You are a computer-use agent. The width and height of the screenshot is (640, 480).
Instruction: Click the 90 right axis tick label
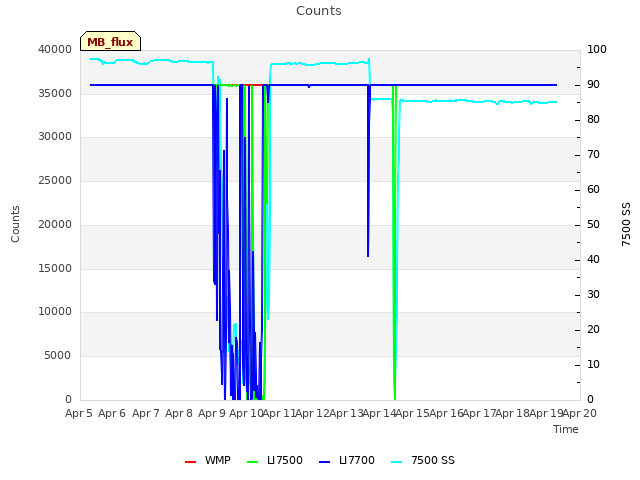593,84
